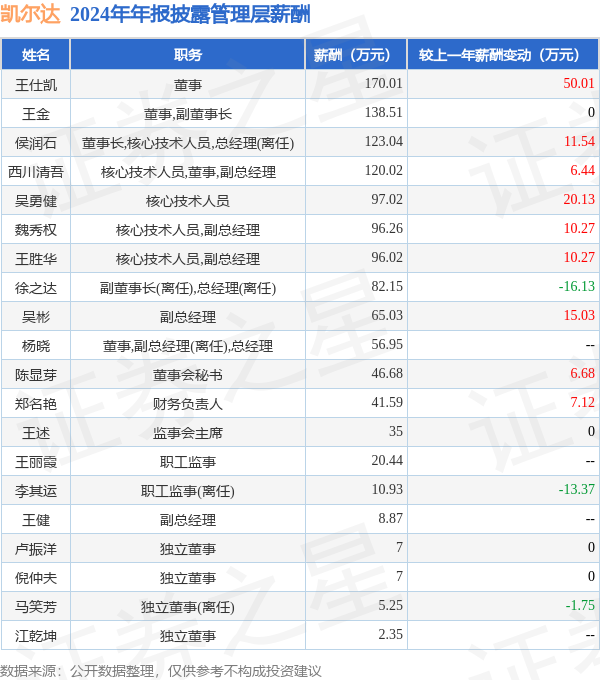Select the name 王金
The height and width of the screenshot is (680, 600).
(36, 114)
